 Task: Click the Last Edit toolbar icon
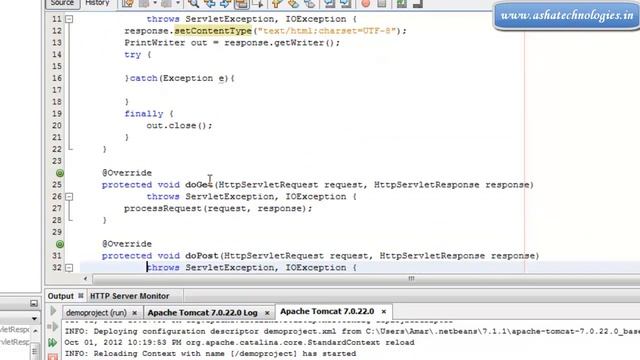point(127,4)
